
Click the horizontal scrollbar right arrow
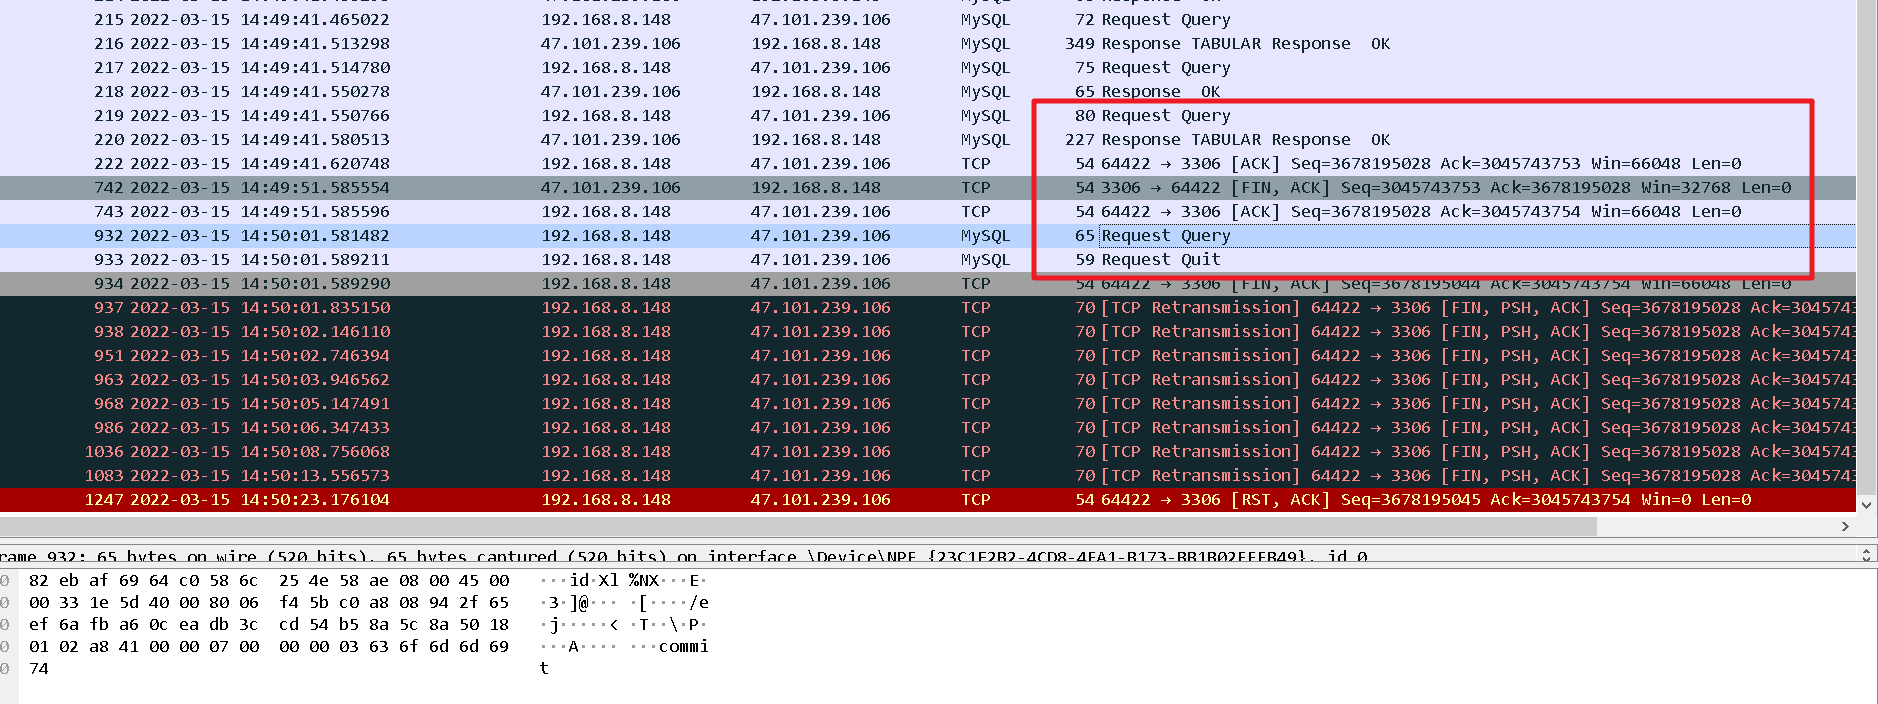(x=1845, y=526)
